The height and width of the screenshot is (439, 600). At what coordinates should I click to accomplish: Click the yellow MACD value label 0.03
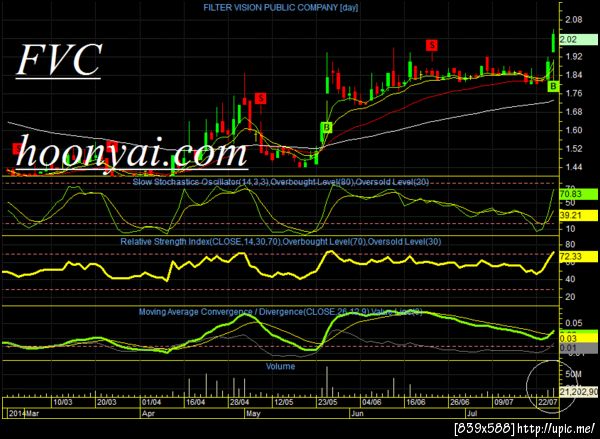(579, 338)
